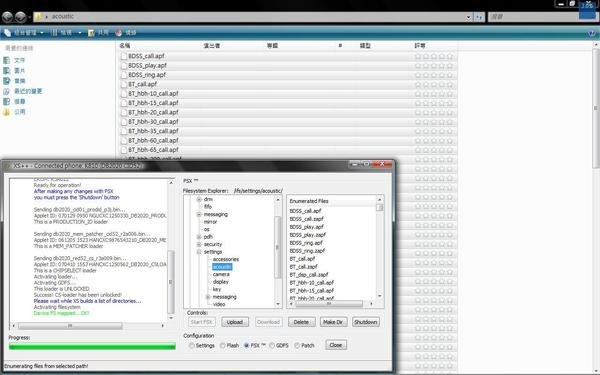The image size is (600, 375).
Task: Go forward in the Explorer window
Action: [x=21, y=17]
